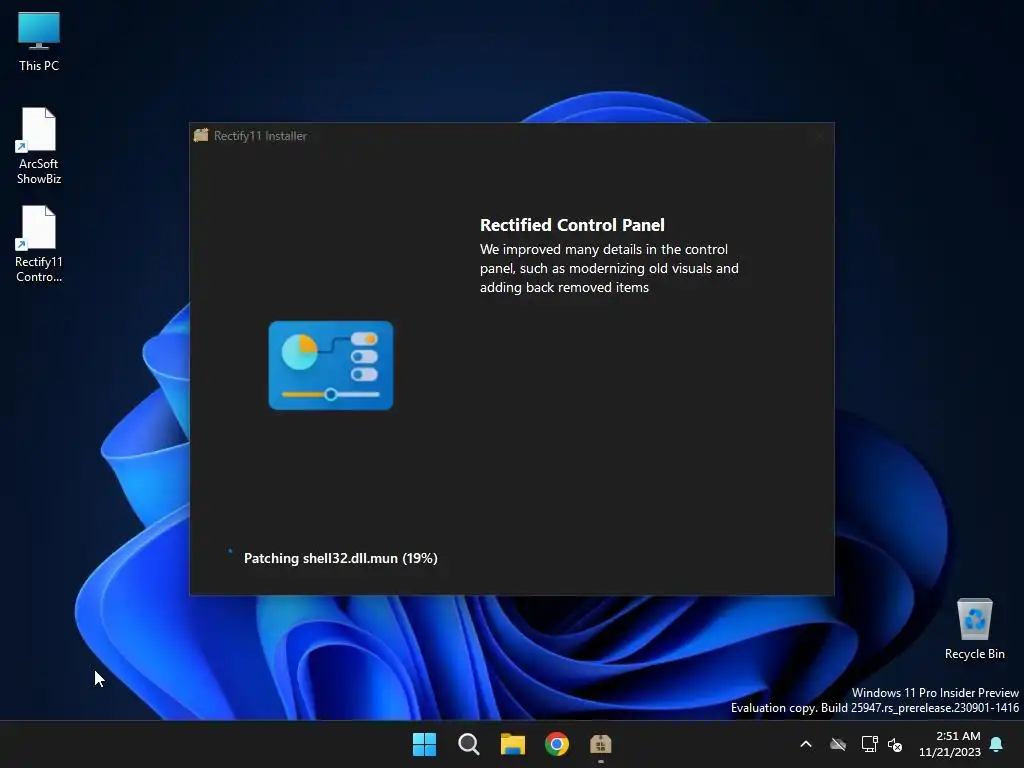
Task: Click the Rectified Control Panel heading
Action: (572, 225)
